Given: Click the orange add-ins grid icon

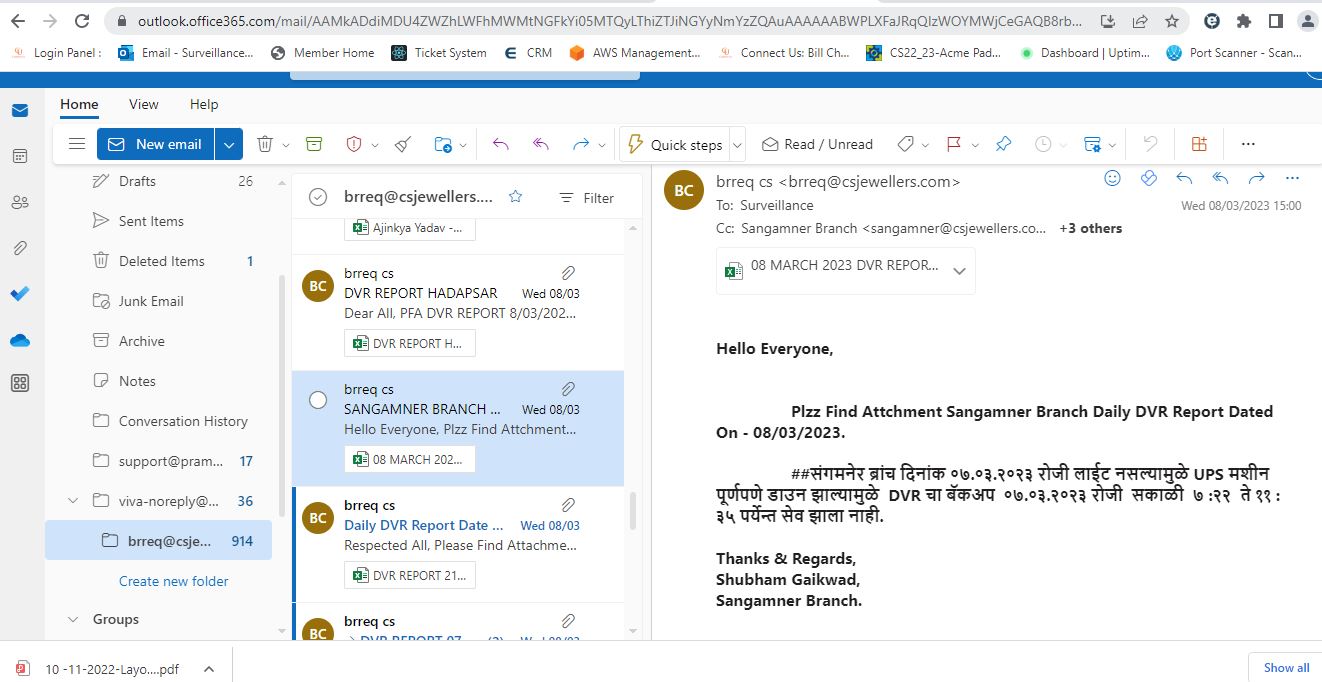Looking at the screenshot, I should point(1199,144).
